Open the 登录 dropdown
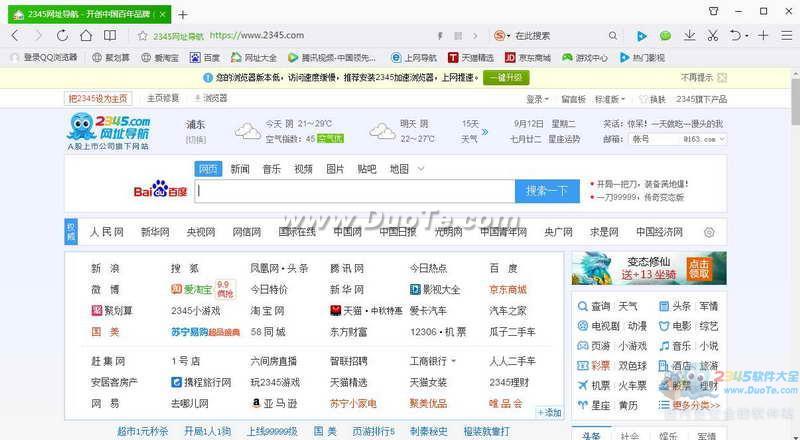Image resolution: width=800 pixels, height=440 pixels. pyautogui.click(x=537, y=99)
